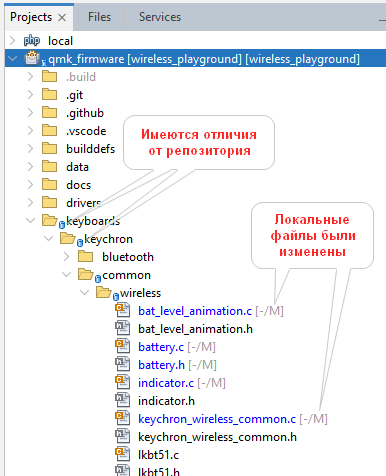This screenshot has height=476, width=386.
Task: Expand the bluetooth folder
Action: click(x=67, y=256)
